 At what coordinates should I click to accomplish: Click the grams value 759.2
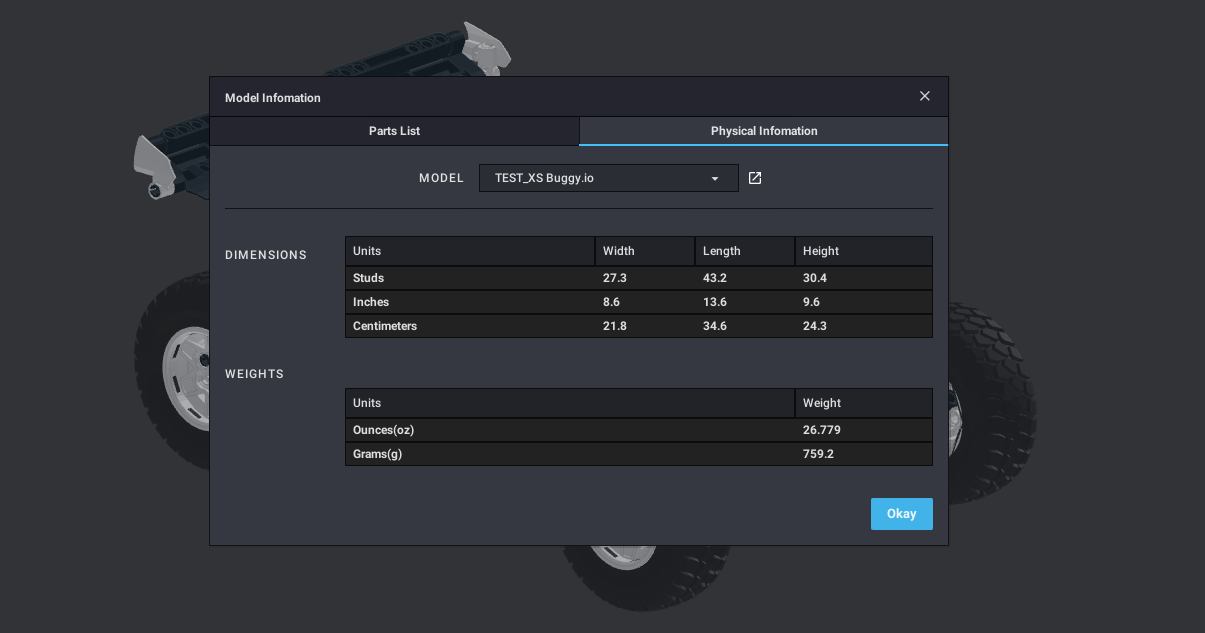818,454
